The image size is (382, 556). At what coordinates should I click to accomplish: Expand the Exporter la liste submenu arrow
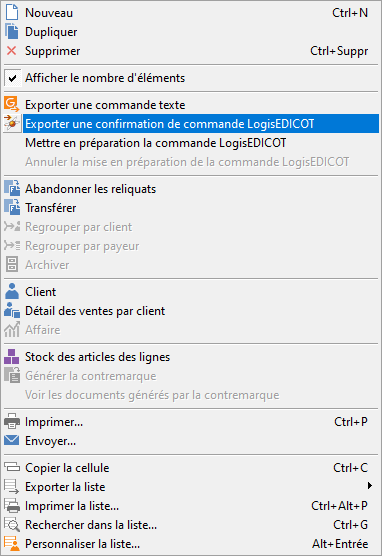tap(370, 486)
